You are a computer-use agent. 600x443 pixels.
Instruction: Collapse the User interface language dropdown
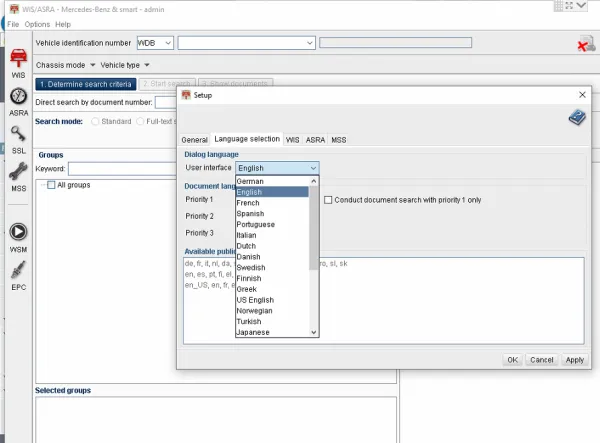(x=313, y=168)
